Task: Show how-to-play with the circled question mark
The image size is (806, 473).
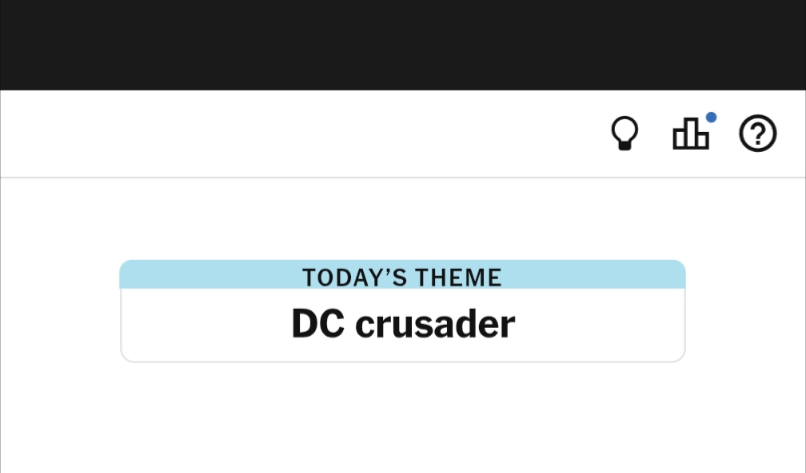Action: (758, 134)
